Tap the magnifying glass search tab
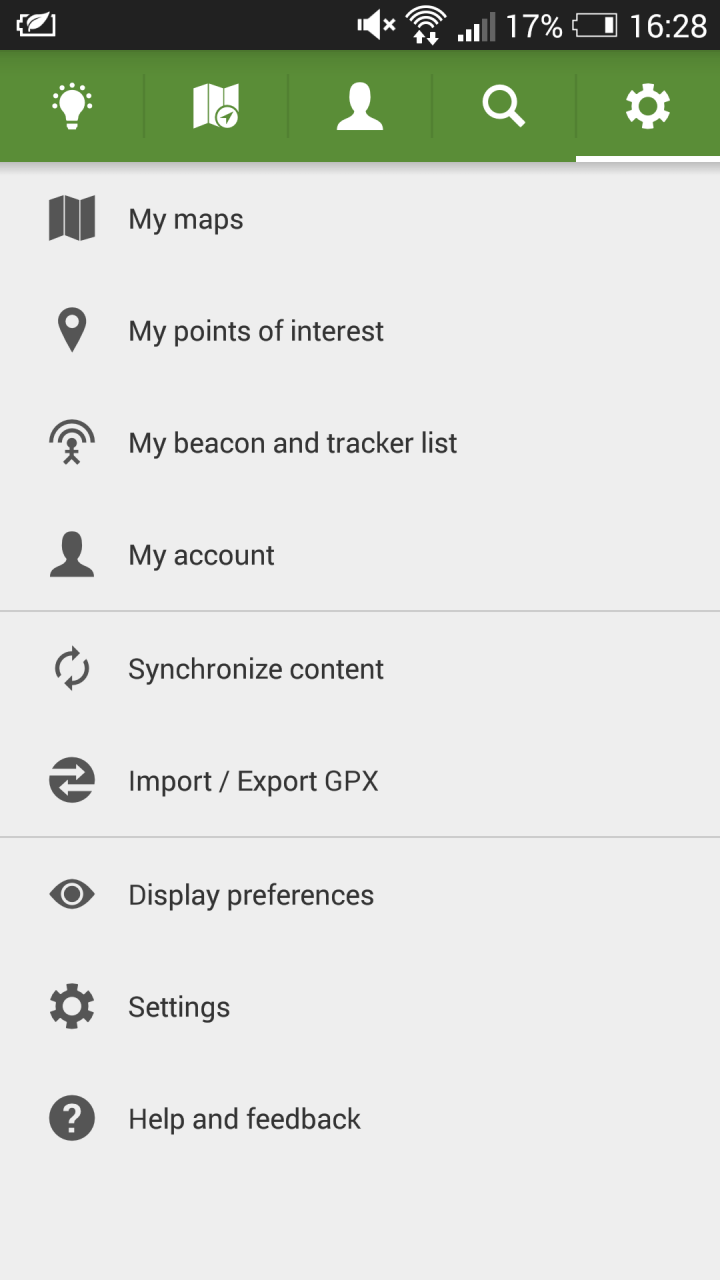This screenshot has height=1280, width=720. point(504,106)
